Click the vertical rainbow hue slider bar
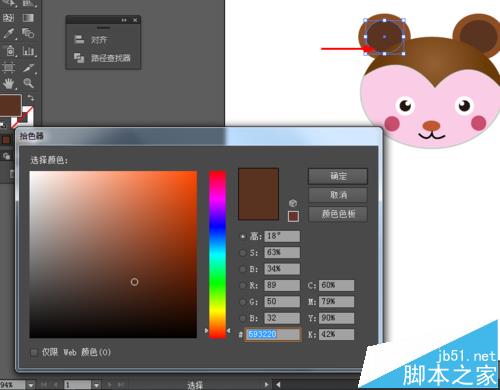Viewport: 500px width, 390px height. pos(217,254)
